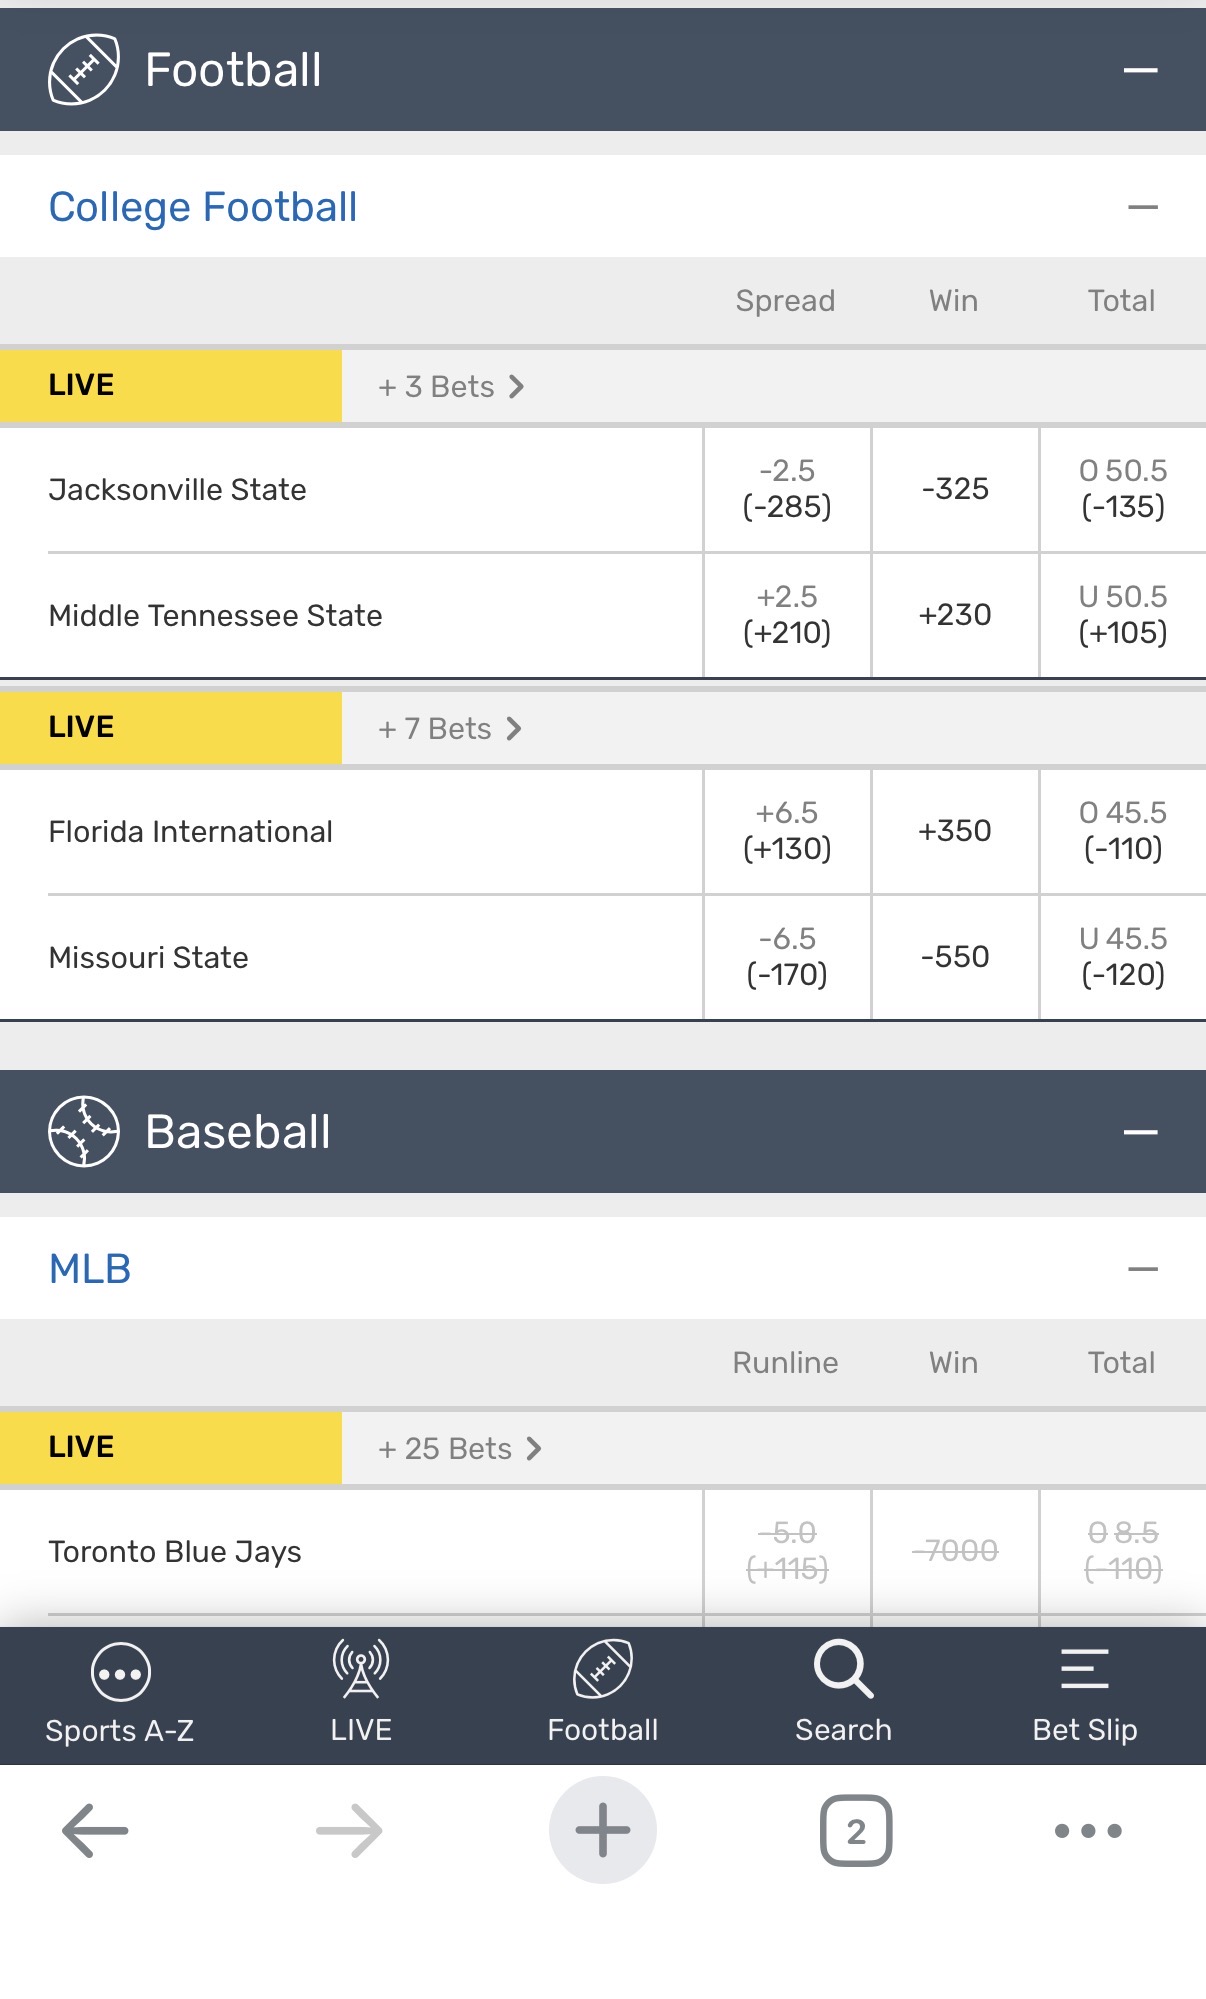This screenshot has width=1206, height=1999.
Task: Open browser three-dot more menu
Action: click(1088, 1831)
